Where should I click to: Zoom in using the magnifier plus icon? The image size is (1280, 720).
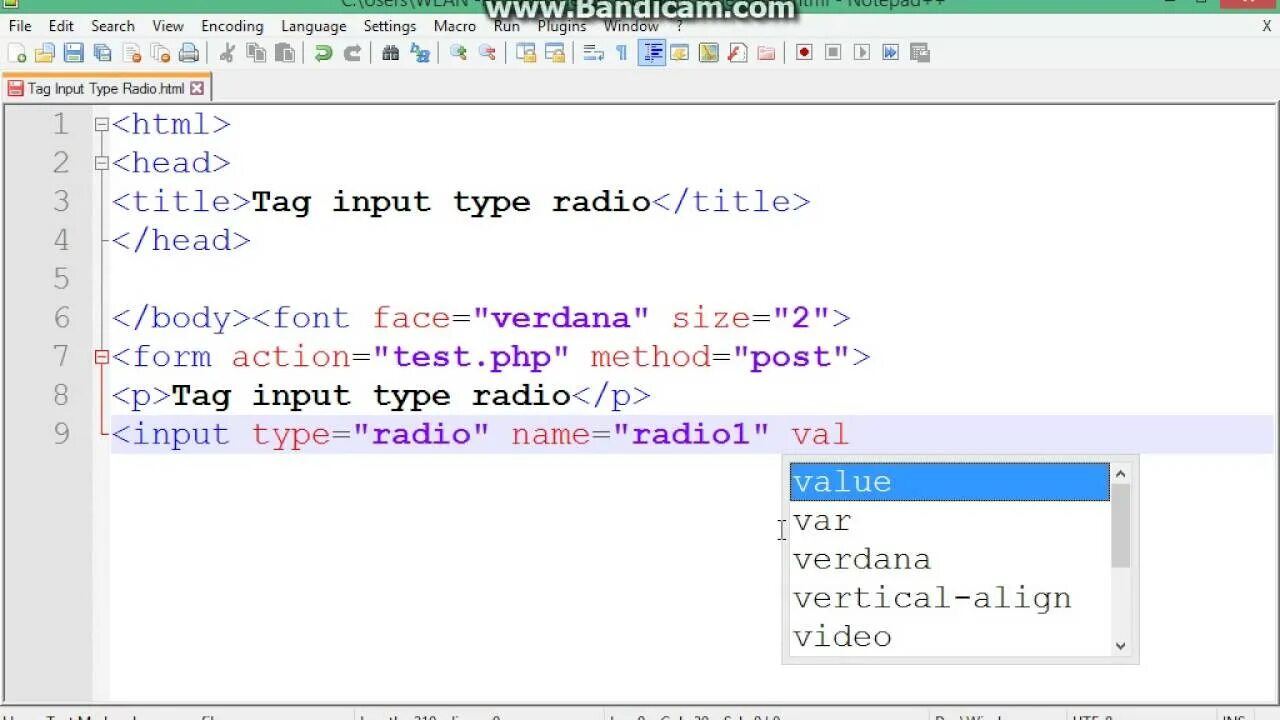point(459,53)
